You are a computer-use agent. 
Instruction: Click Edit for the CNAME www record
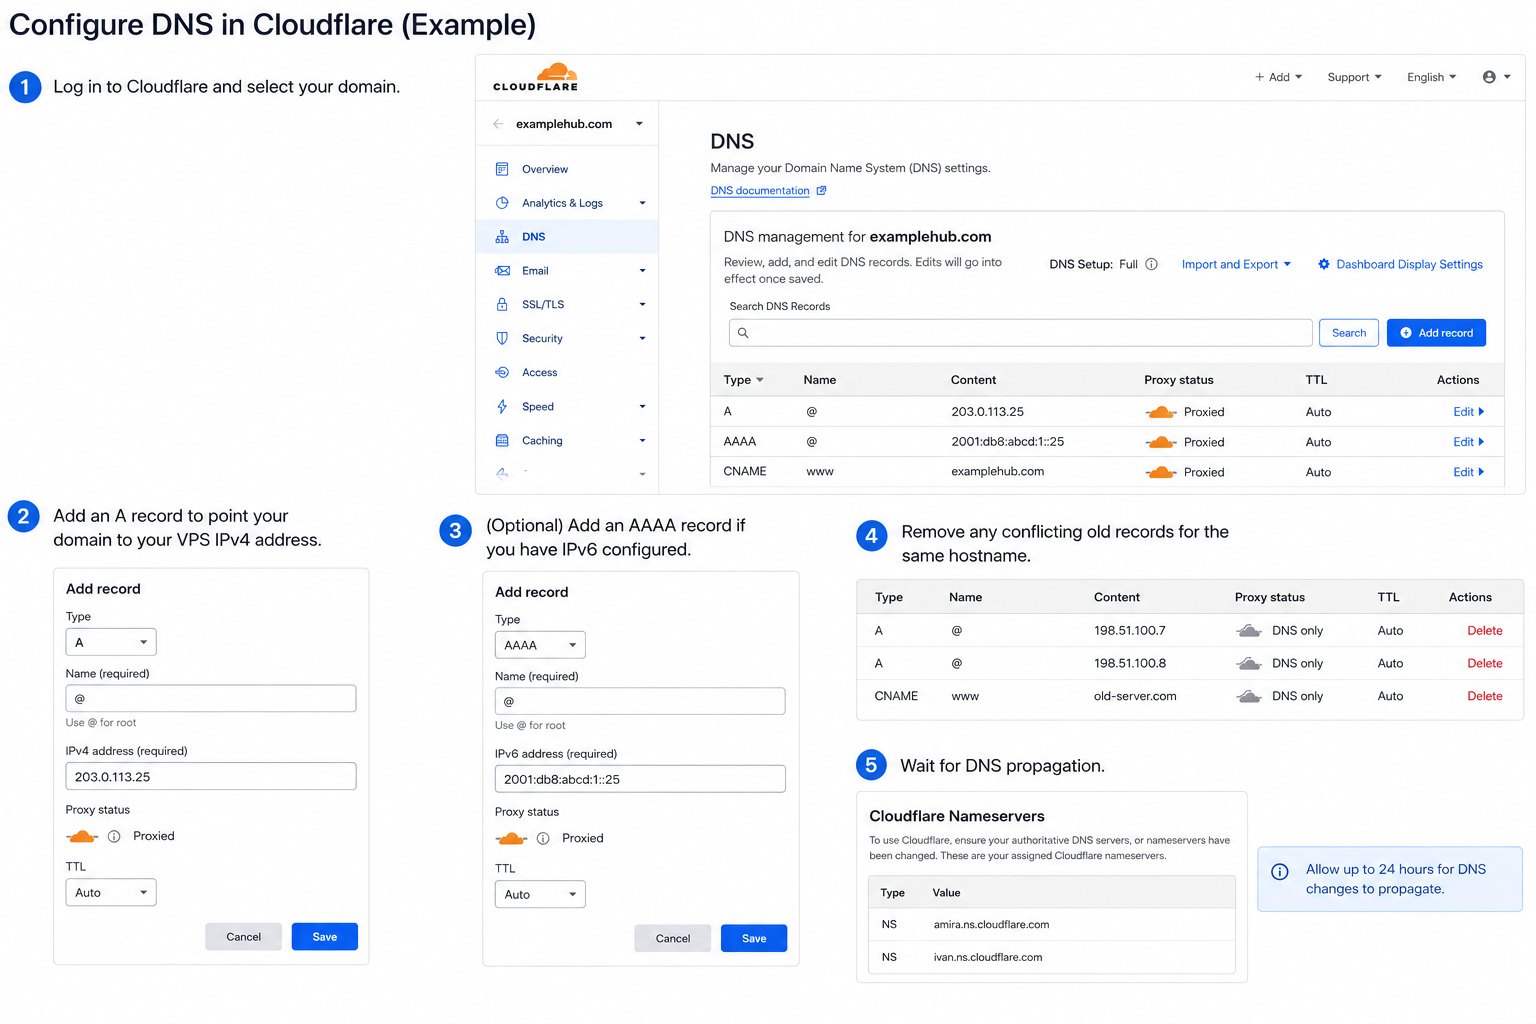1468,472
